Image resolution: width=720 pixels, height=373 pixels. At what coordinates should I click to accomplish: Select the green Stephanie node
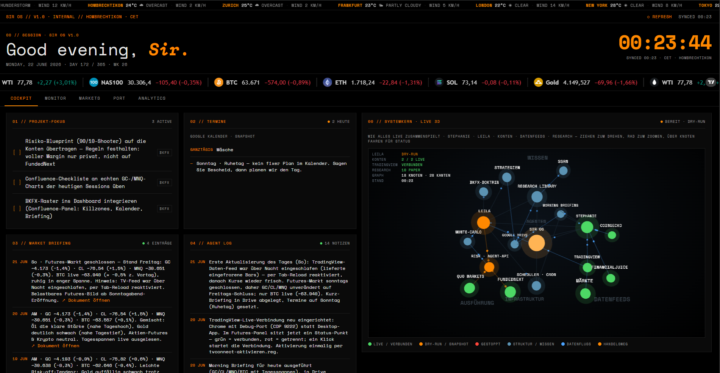pos(587,227)
